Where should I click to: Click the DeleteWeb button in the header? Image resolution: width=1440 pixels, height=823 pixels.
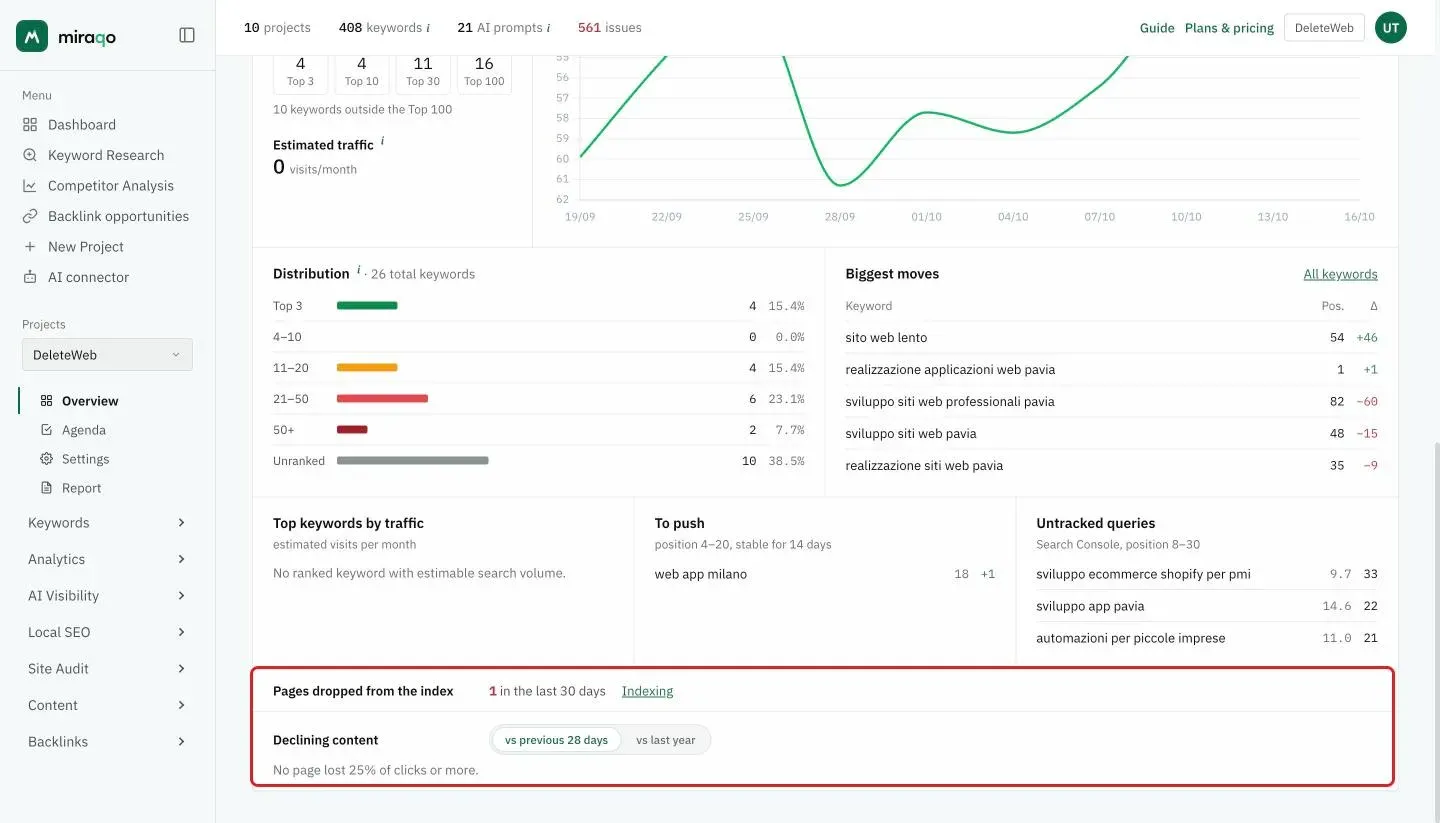[x=1324, y=28]
